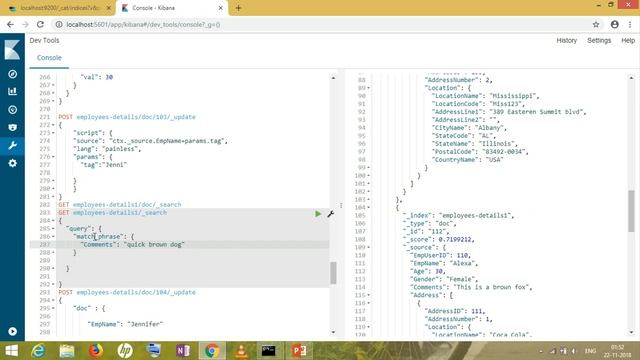Open the Chrome profile account icon

coord(615,24)
